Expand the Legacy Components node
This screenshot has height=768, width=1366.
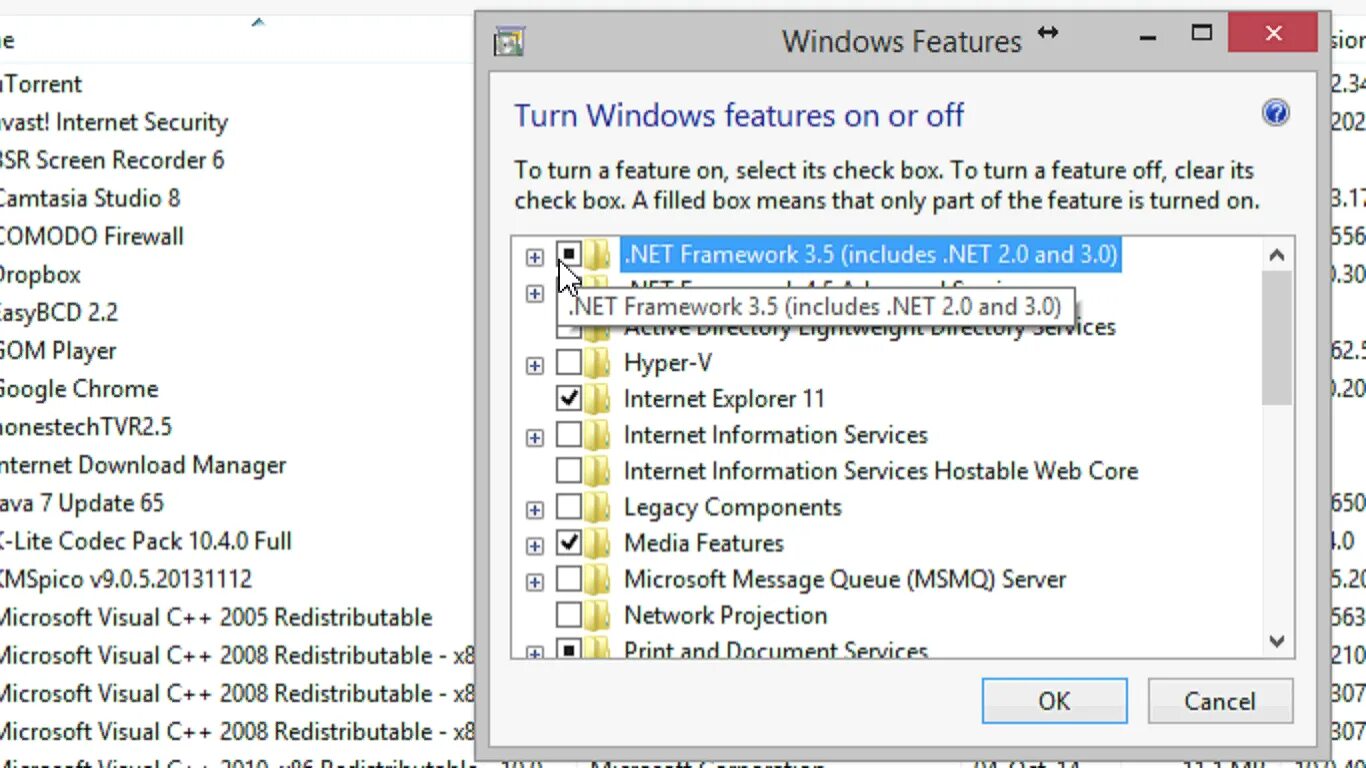[x=535, y=509]
